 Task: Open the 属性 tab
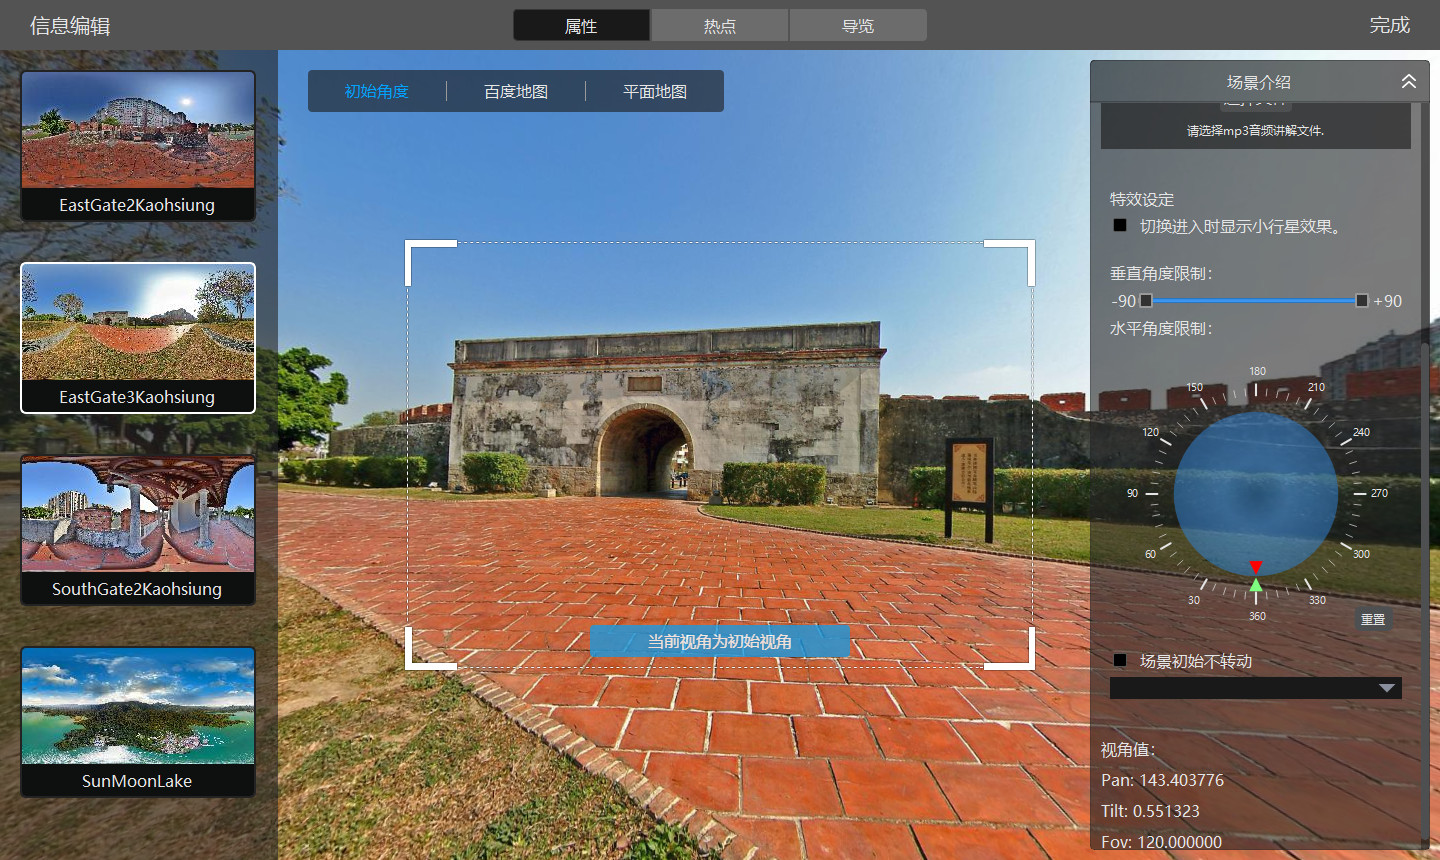[x=581, y=26]
